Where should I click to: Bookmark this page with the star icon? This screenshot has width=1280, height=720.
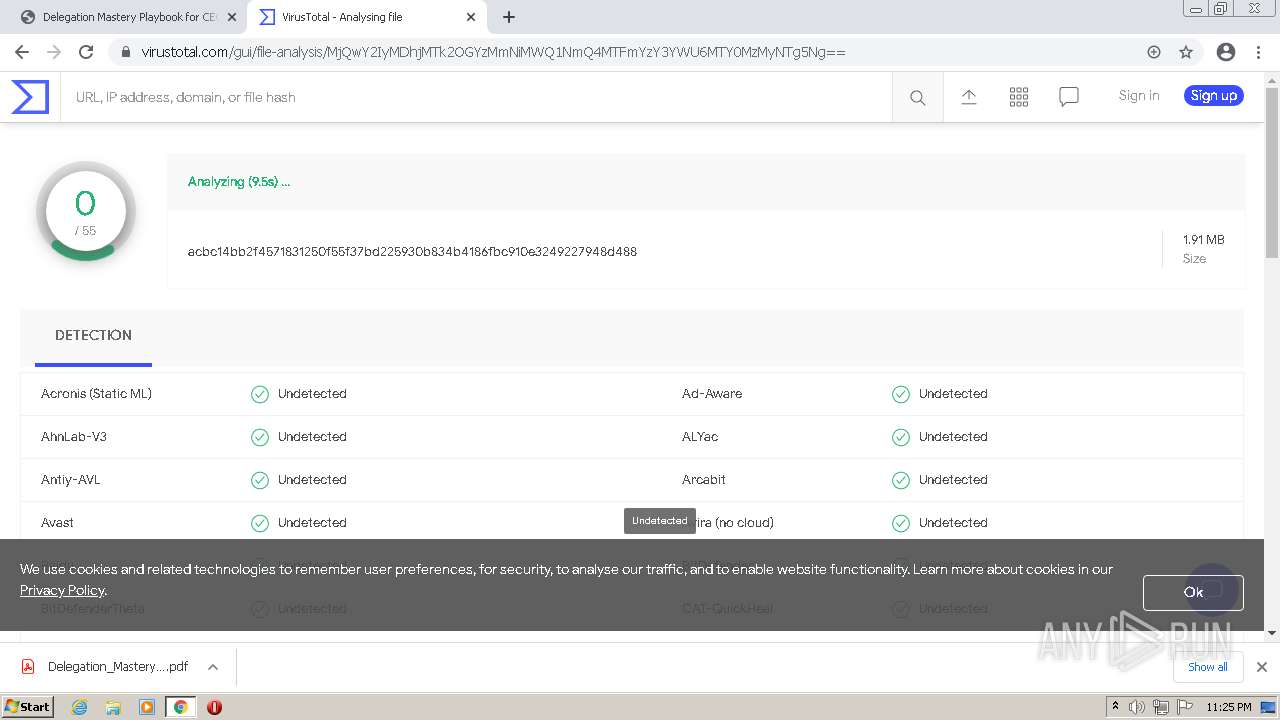pyautogui.click(x=1186, y=52)
